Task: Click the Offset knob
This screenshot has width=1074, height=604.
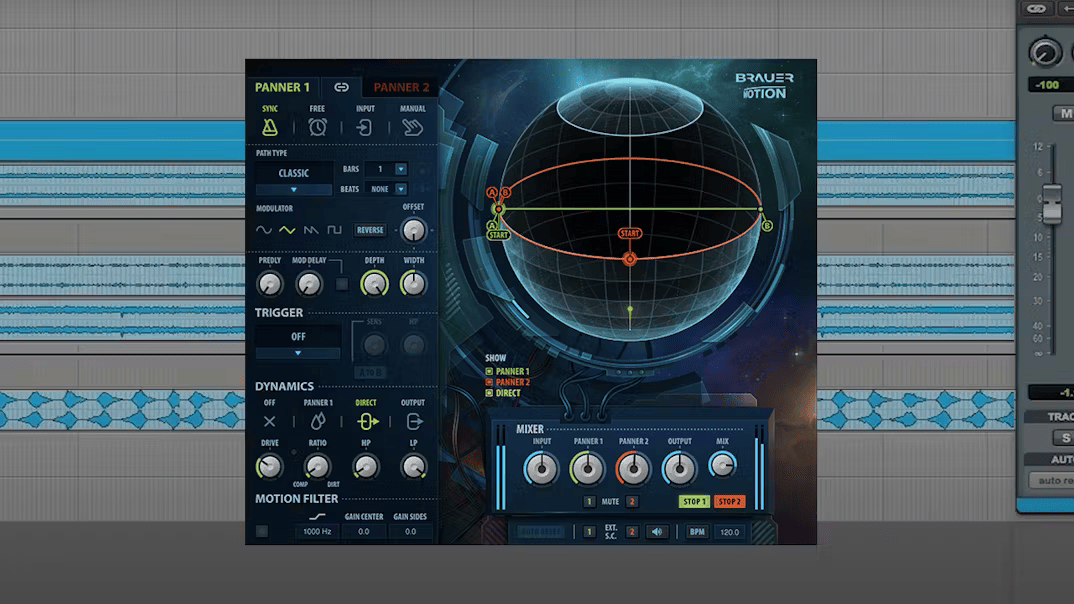Action: tap(414, 231)
